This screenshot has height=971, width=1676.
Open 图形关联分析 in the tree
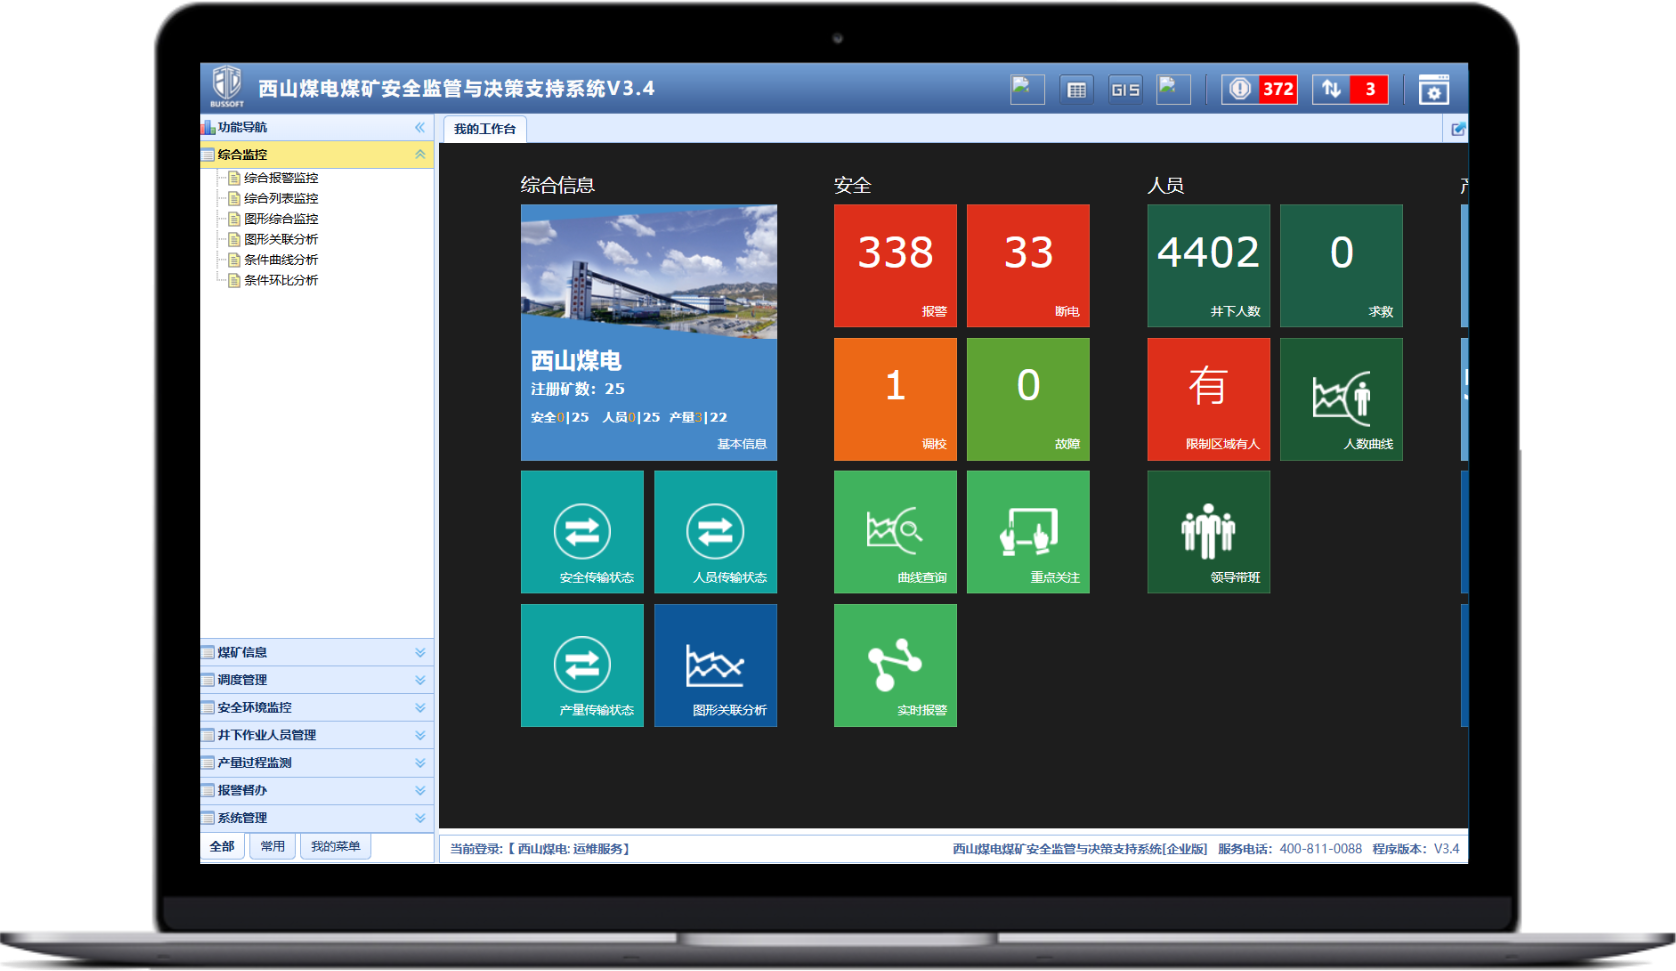(281, 239)
